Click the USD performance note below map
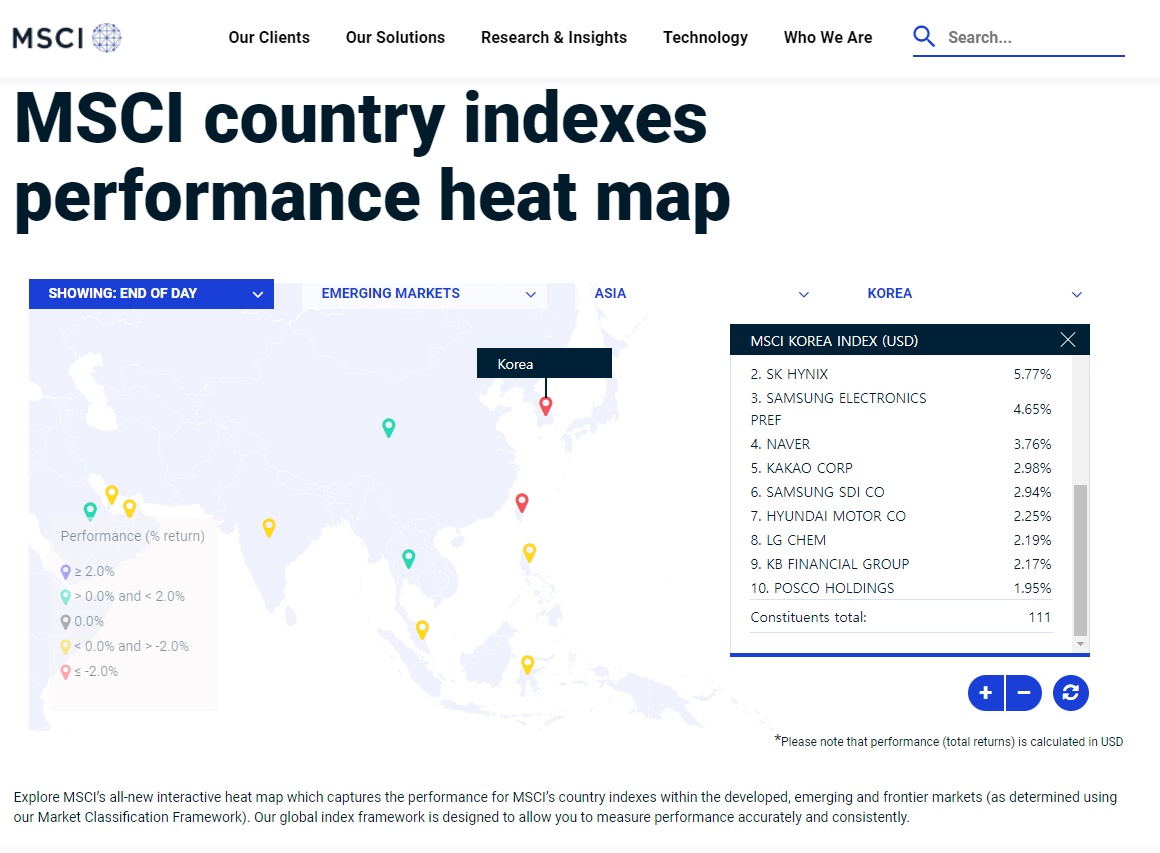 coord(949,741)
